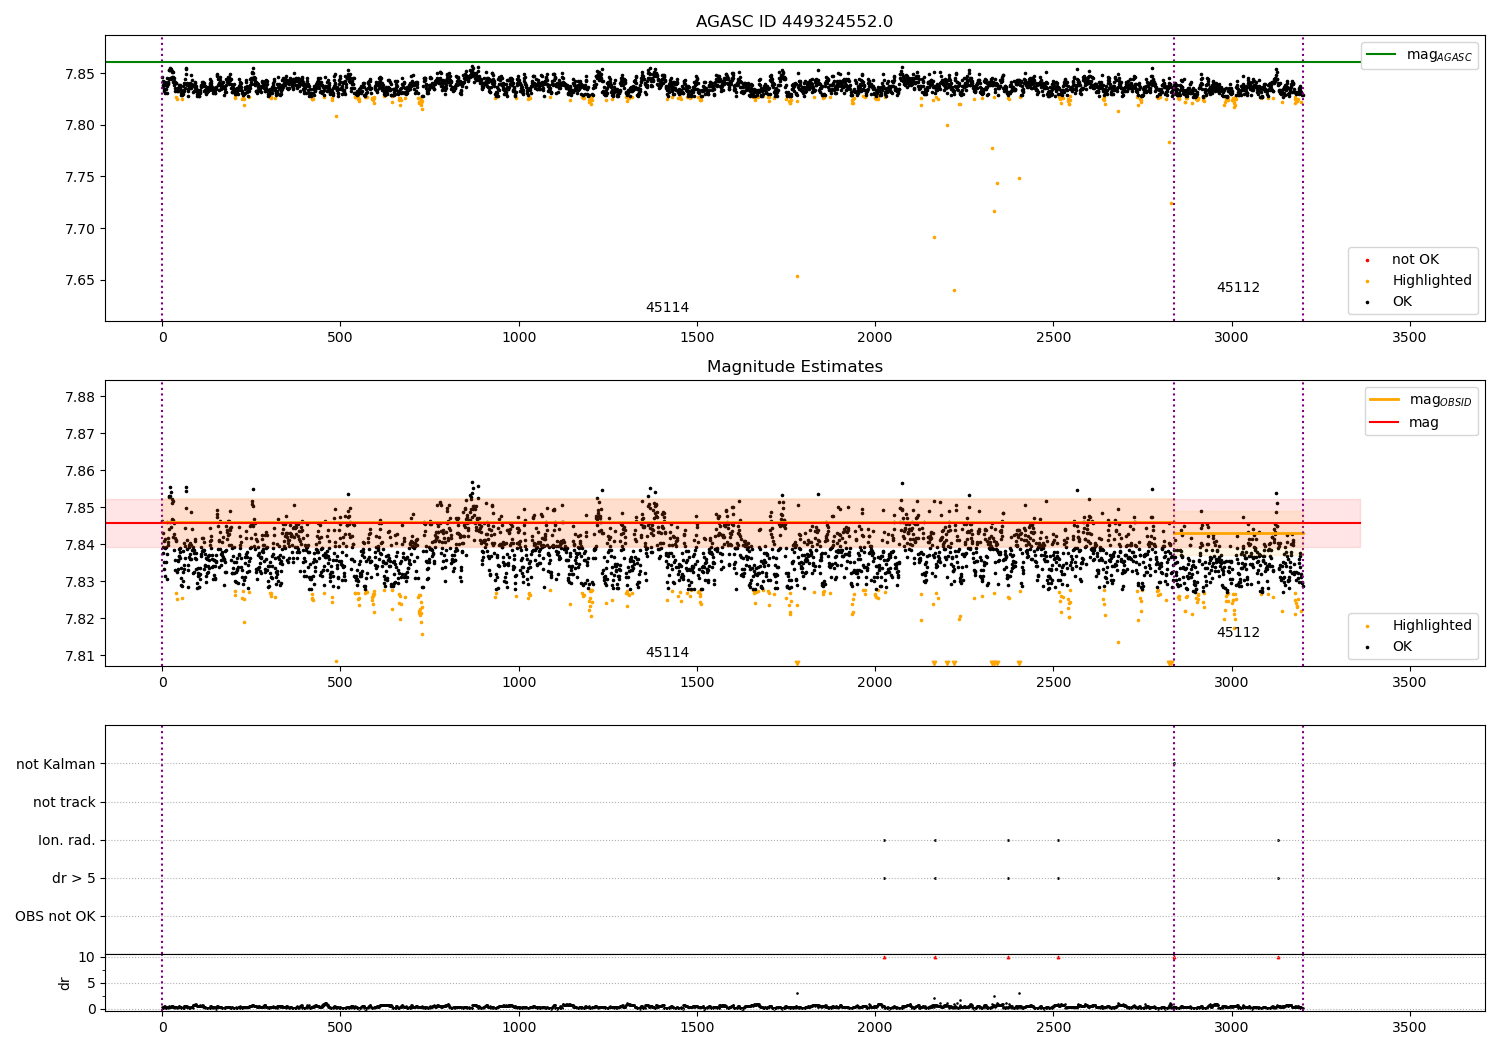Click the 3000 x-axis tick under the bottom plot
This screenshot has height=1050, width=1500.
(x=1231, y=1028)
